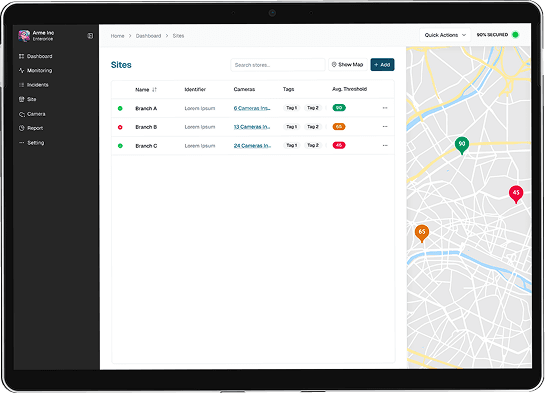This screenshot has width=545, height=394.
Task: Open Dashboard in the sidebar menu
Action: 40,56
